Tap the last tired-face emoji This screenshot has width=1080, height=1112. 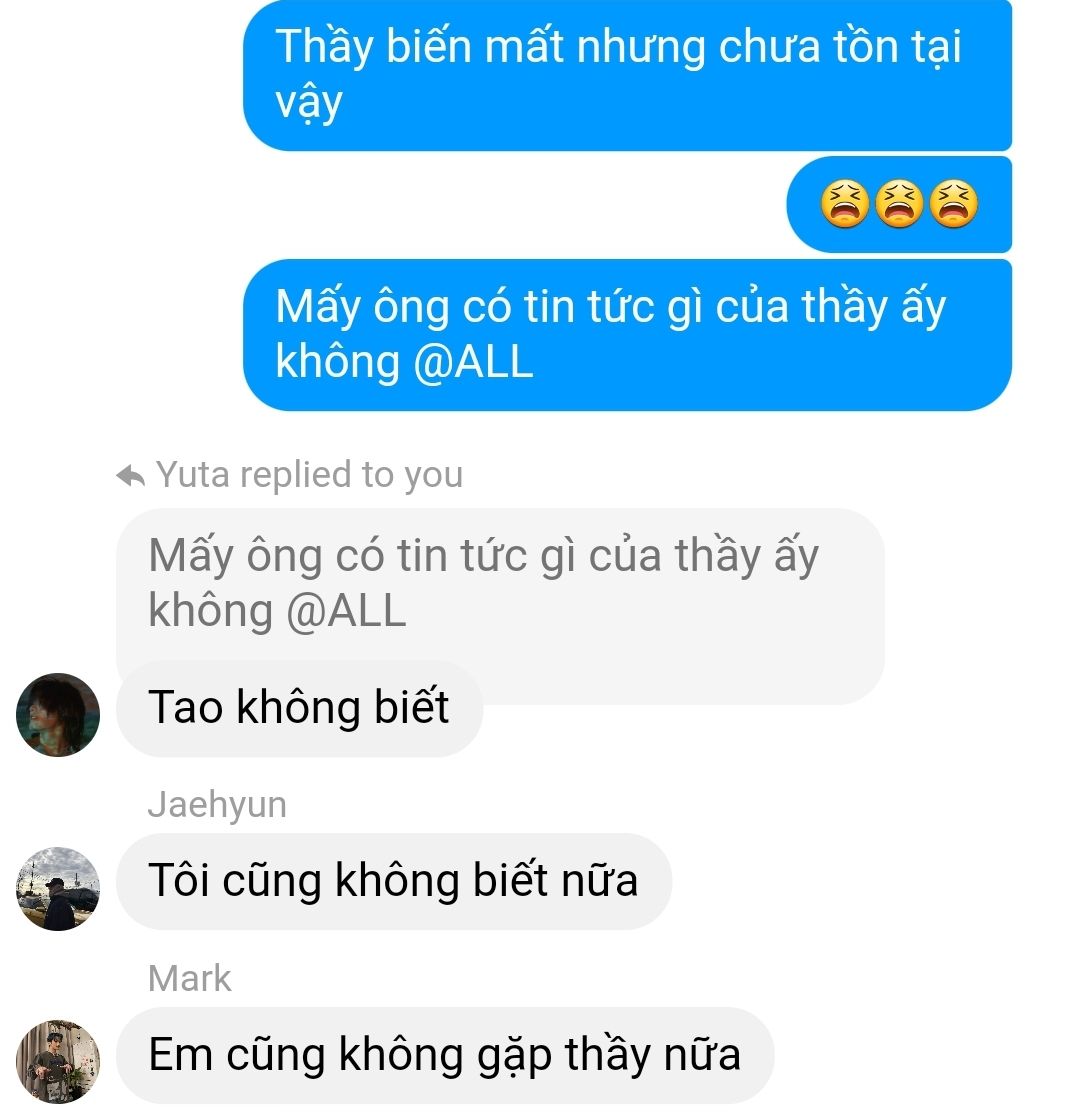954,204
